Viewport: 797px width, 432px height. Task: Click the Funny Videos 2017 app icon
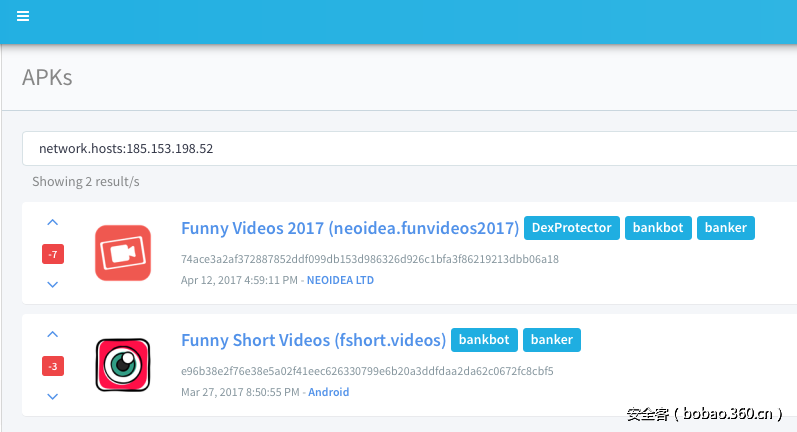pyautogui.click(x=122, y=253)
